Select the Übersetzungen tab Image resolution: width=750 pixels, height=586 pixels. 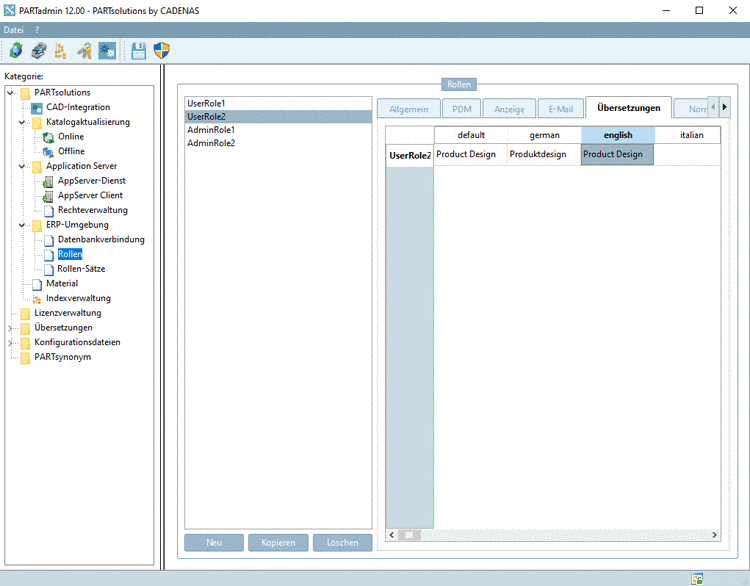pyautogui.click(x=629, y=108)
